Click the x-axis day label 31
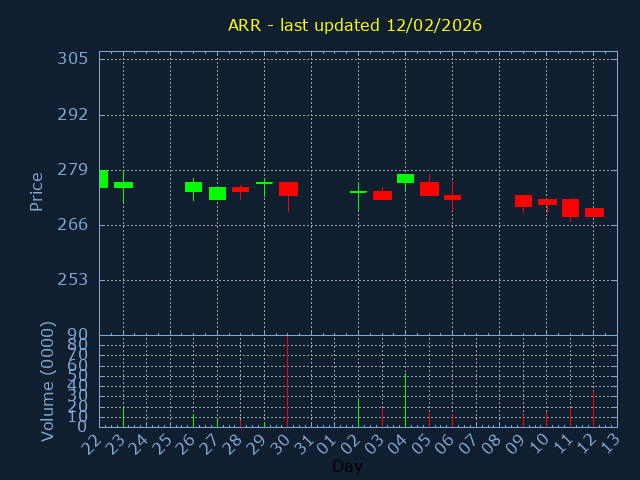The width and height of the screenshot is (640, 480). click(x=304, y=443)
